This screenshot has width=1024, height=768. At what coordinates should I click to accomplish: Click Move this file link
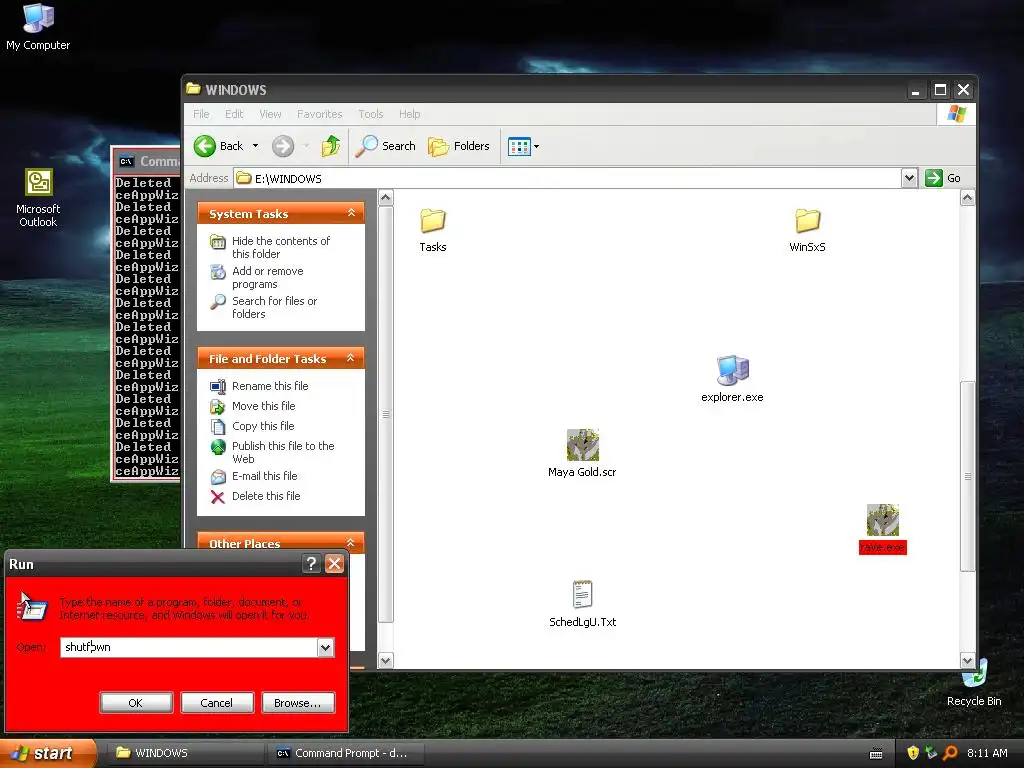(x=263, y=406)
